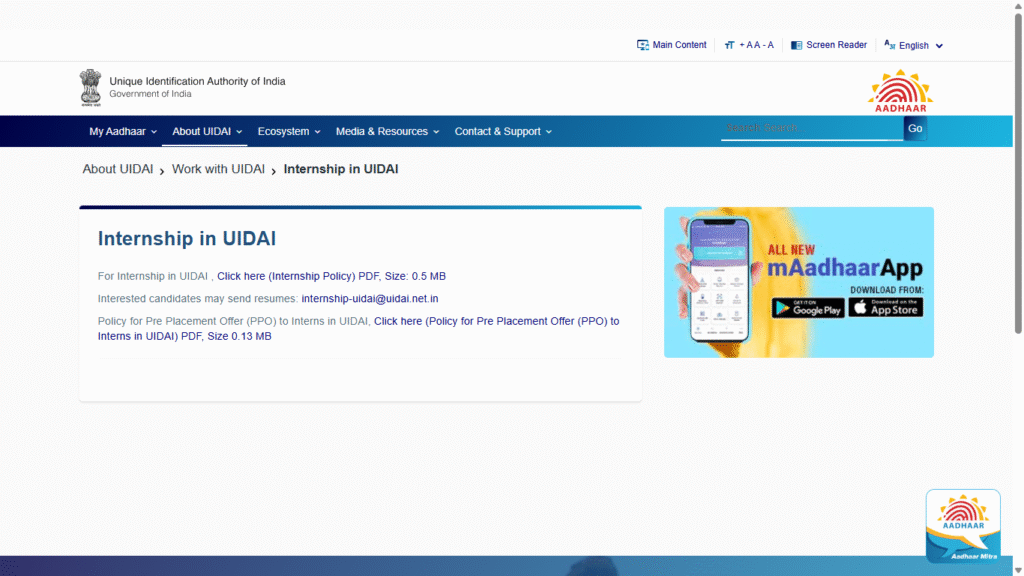Click the +A A -A font size control
This screenshot has height=576, width=1024.
(756, 45)
